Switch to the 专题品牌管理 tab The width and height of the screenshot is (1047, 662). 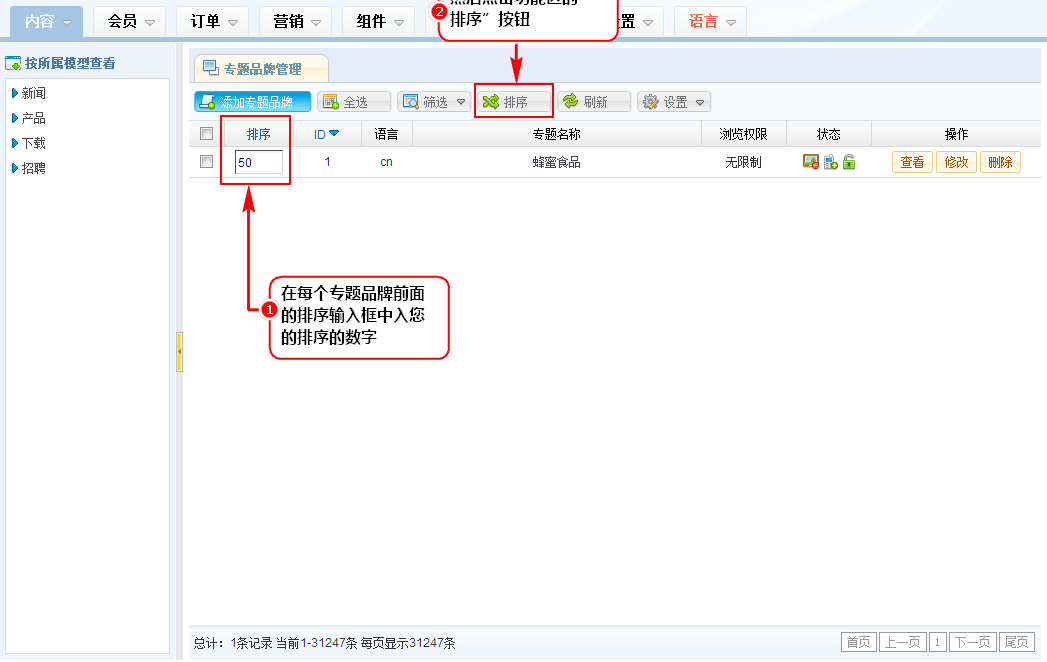[261, 69]
